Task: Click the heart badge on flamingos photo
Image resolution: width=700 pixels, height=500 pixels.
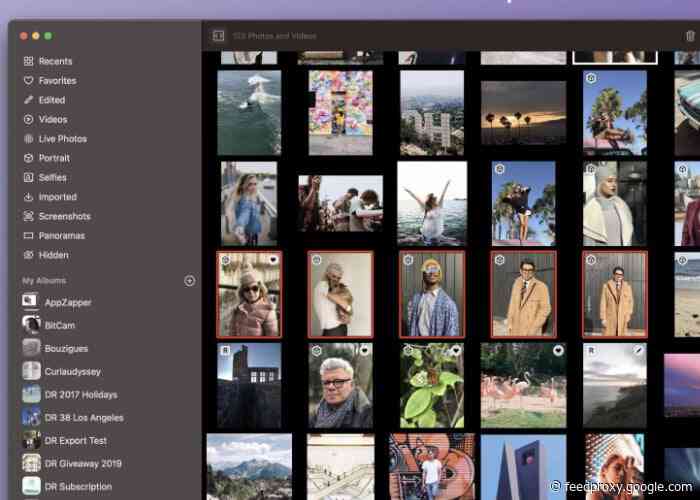Action: click(558, 350)
